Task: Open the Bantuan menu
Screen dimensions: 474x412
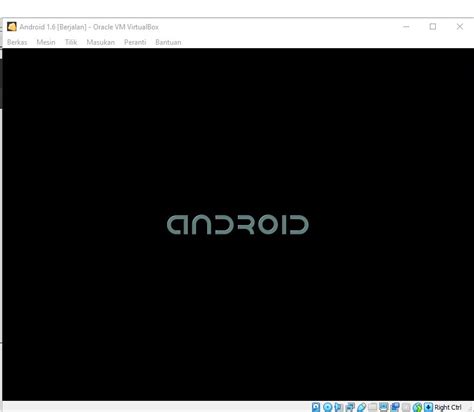Action: [168, 42]
